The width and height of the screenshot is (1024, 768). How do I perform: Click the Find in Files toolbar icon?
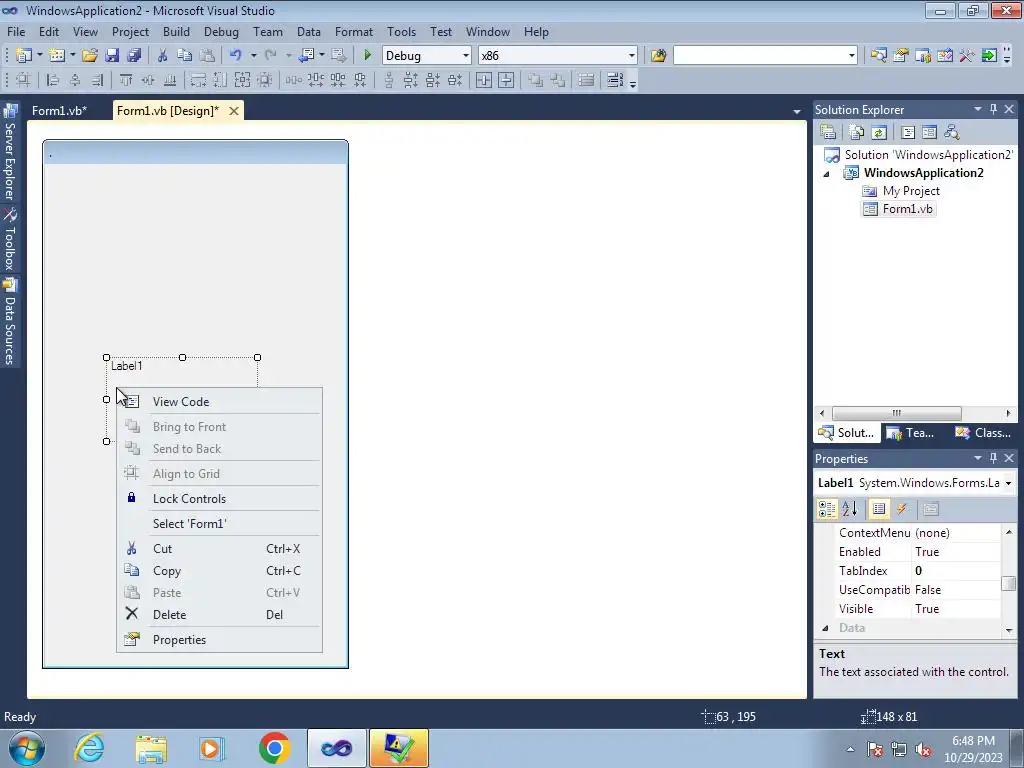(x=658, y=56)
